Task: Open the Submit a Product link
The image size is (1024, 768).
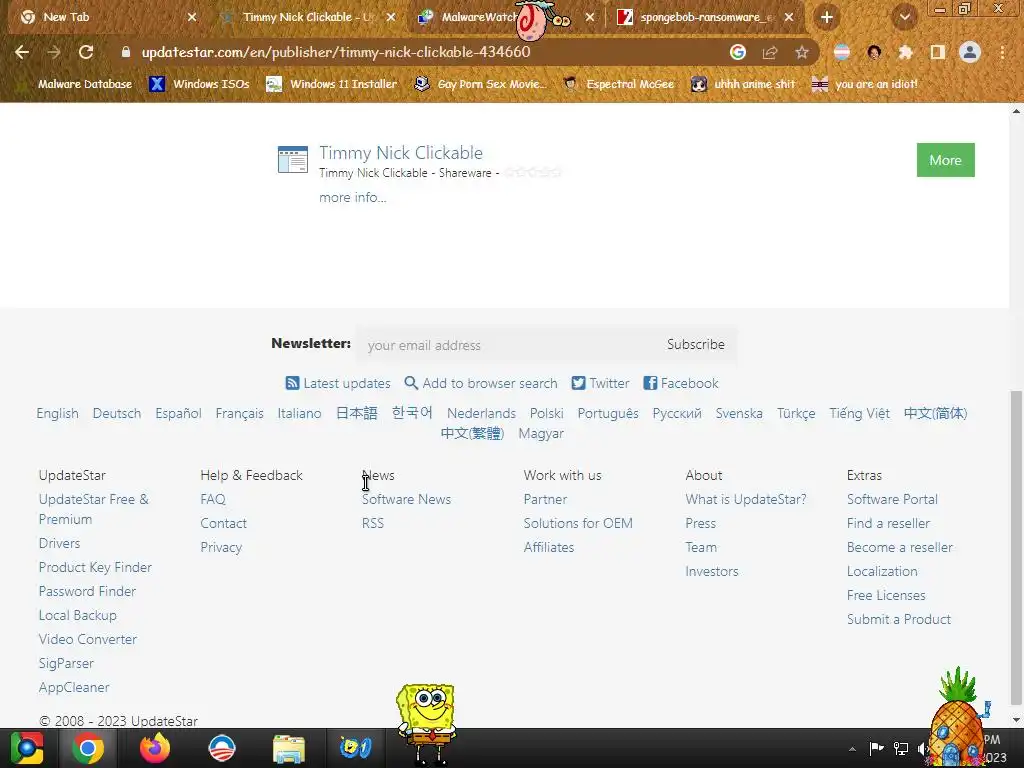Action: click(x=899, y=619)
